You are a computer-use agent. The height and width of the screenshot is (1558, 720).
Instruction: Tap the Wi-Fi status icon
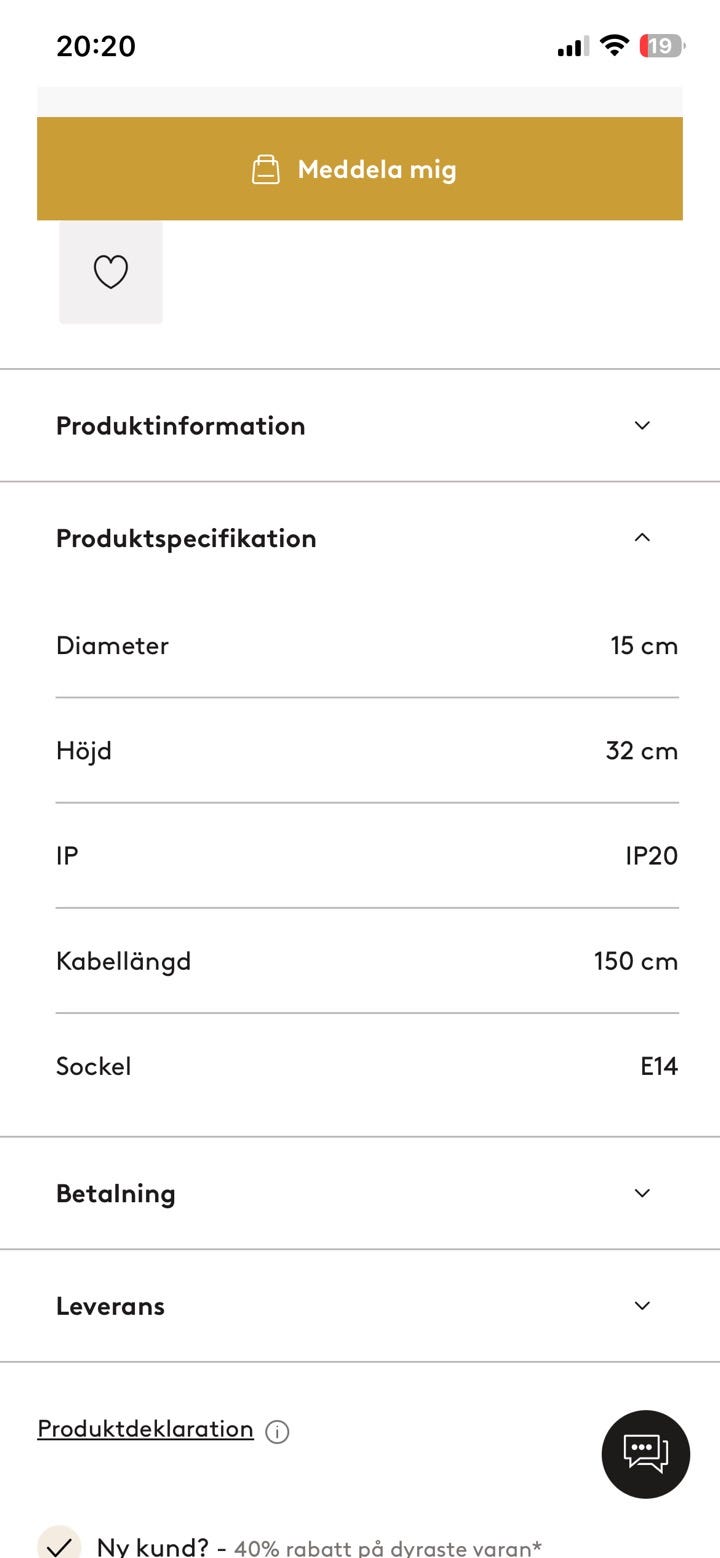coord(614,46)
